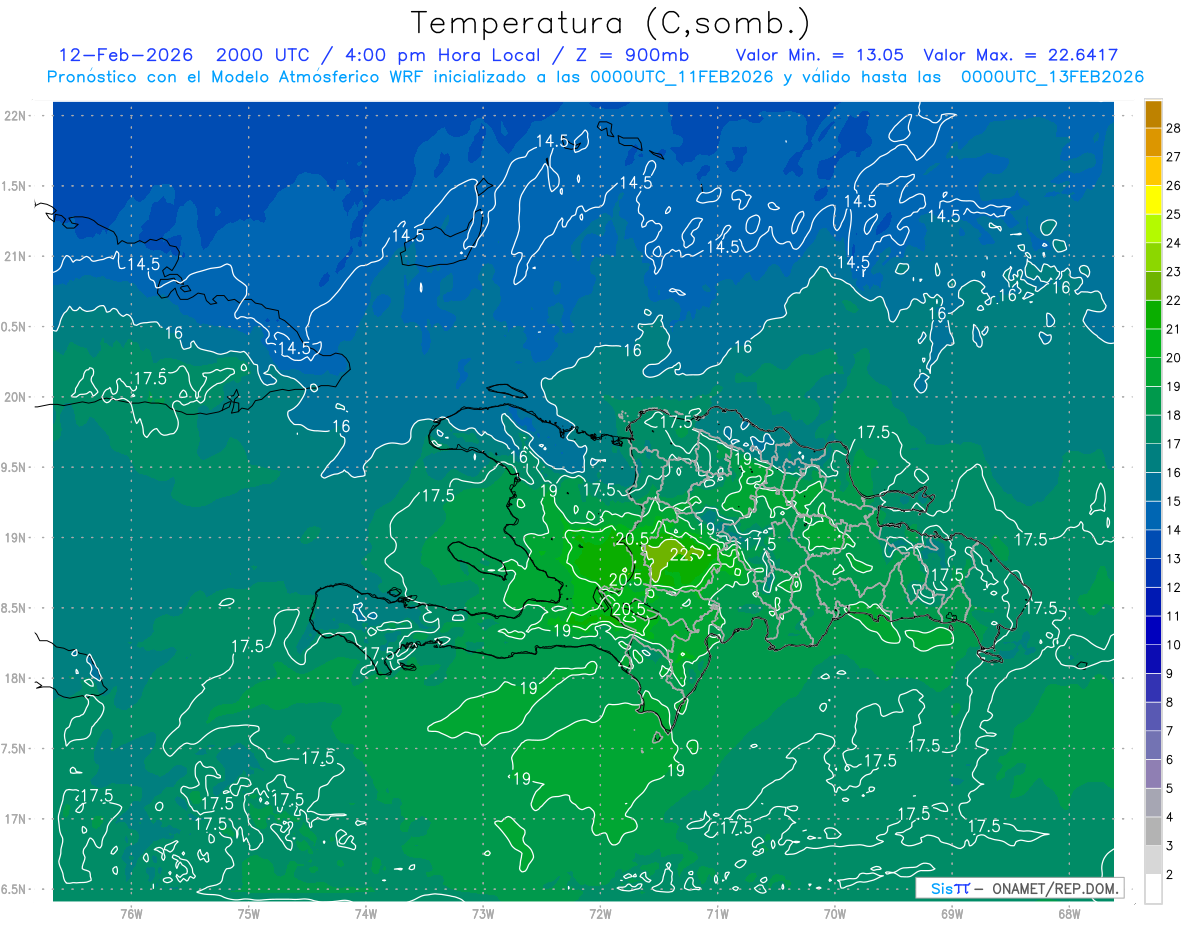
Task: Click the '76W' longitude axis label
Action: pyautogui.click(x=131, y=914)
